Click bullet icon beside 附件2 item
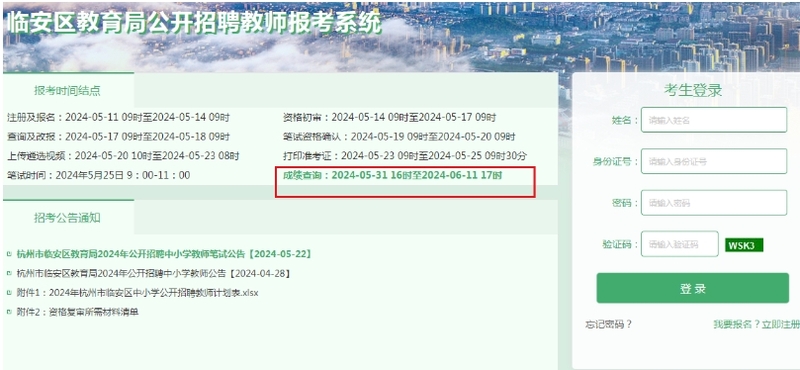Viewport: 800px width, 370px height. (9, 312)
